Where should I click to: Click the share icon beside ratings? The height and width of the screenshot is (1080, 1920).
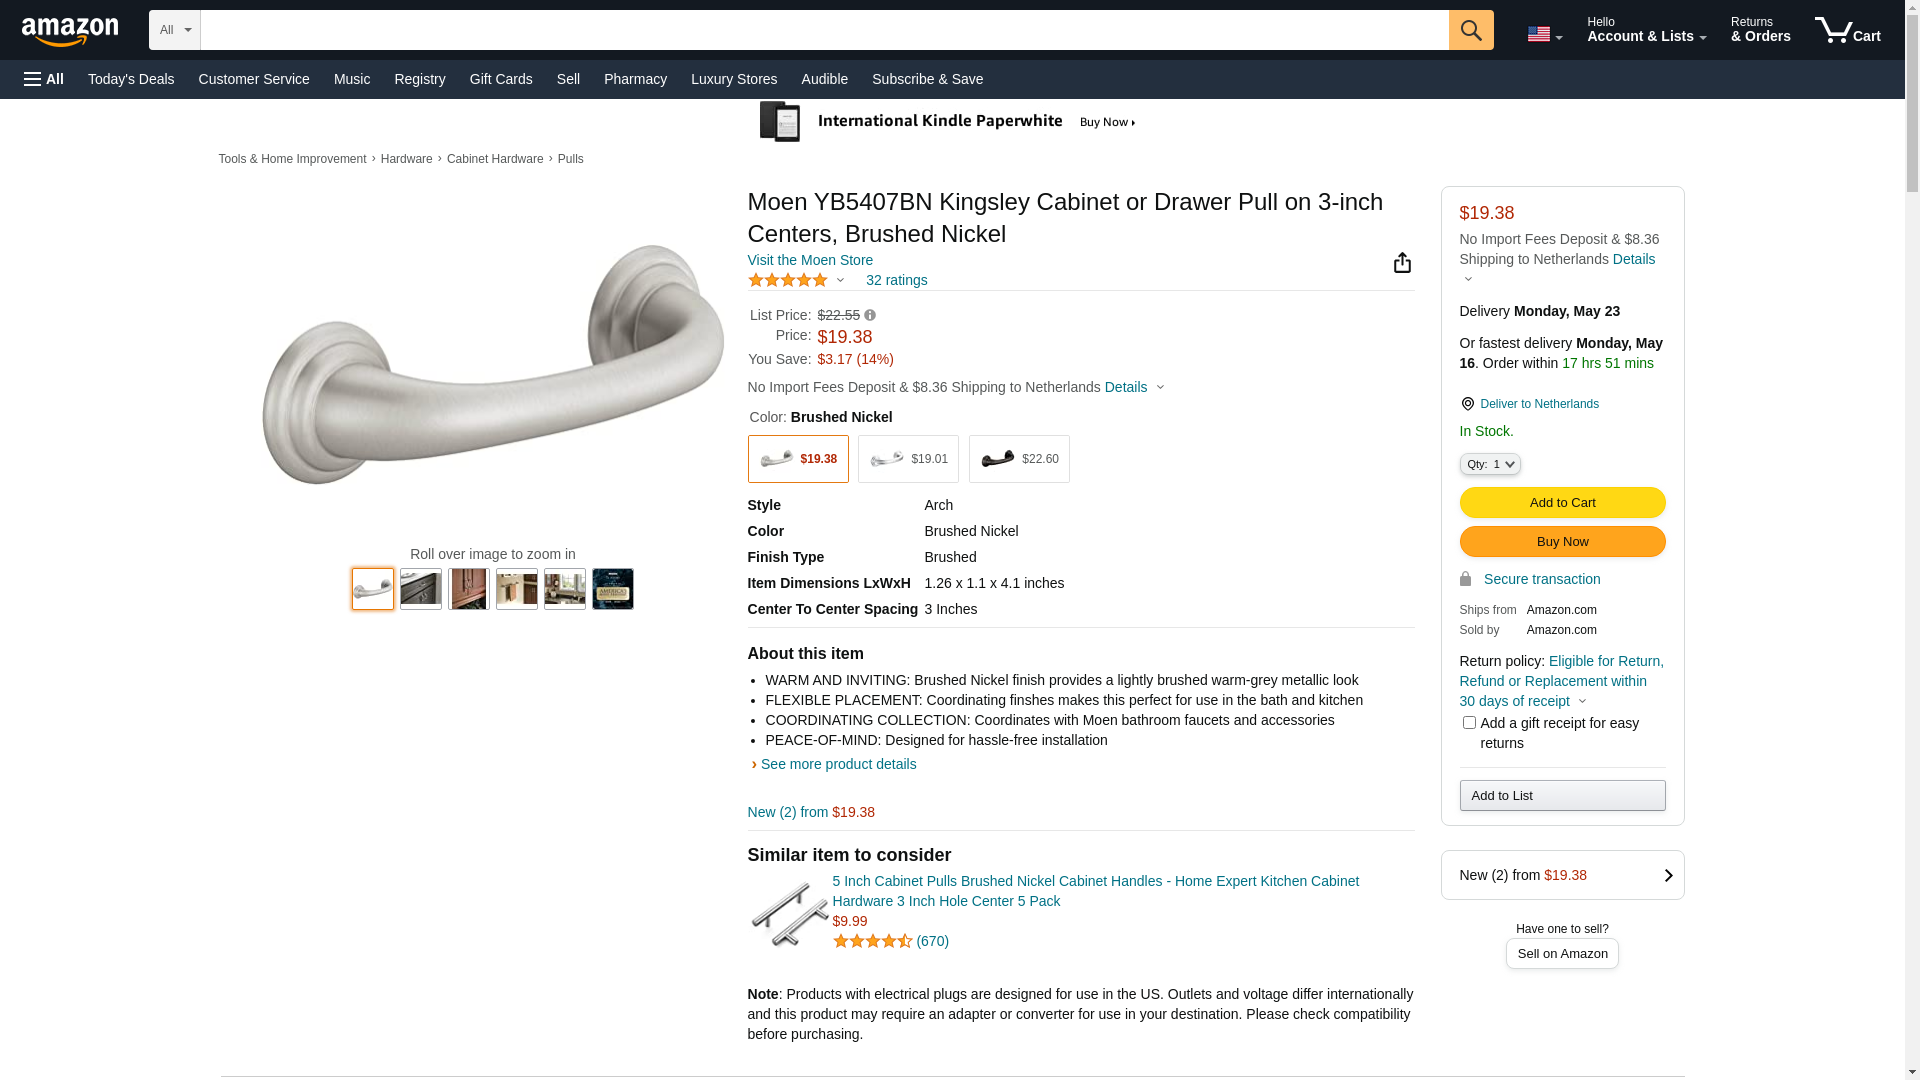1402,263
